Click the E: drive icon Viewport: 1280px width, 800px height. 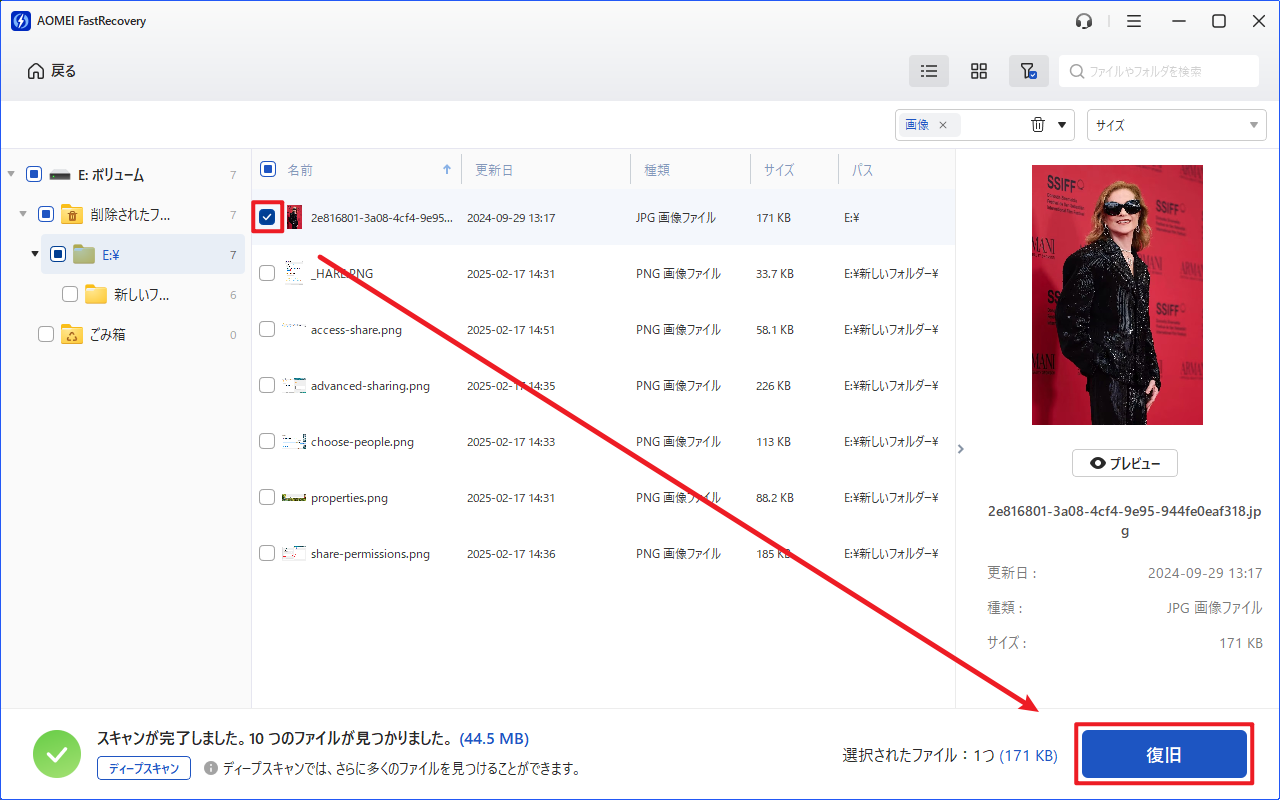tap(59, 174)
